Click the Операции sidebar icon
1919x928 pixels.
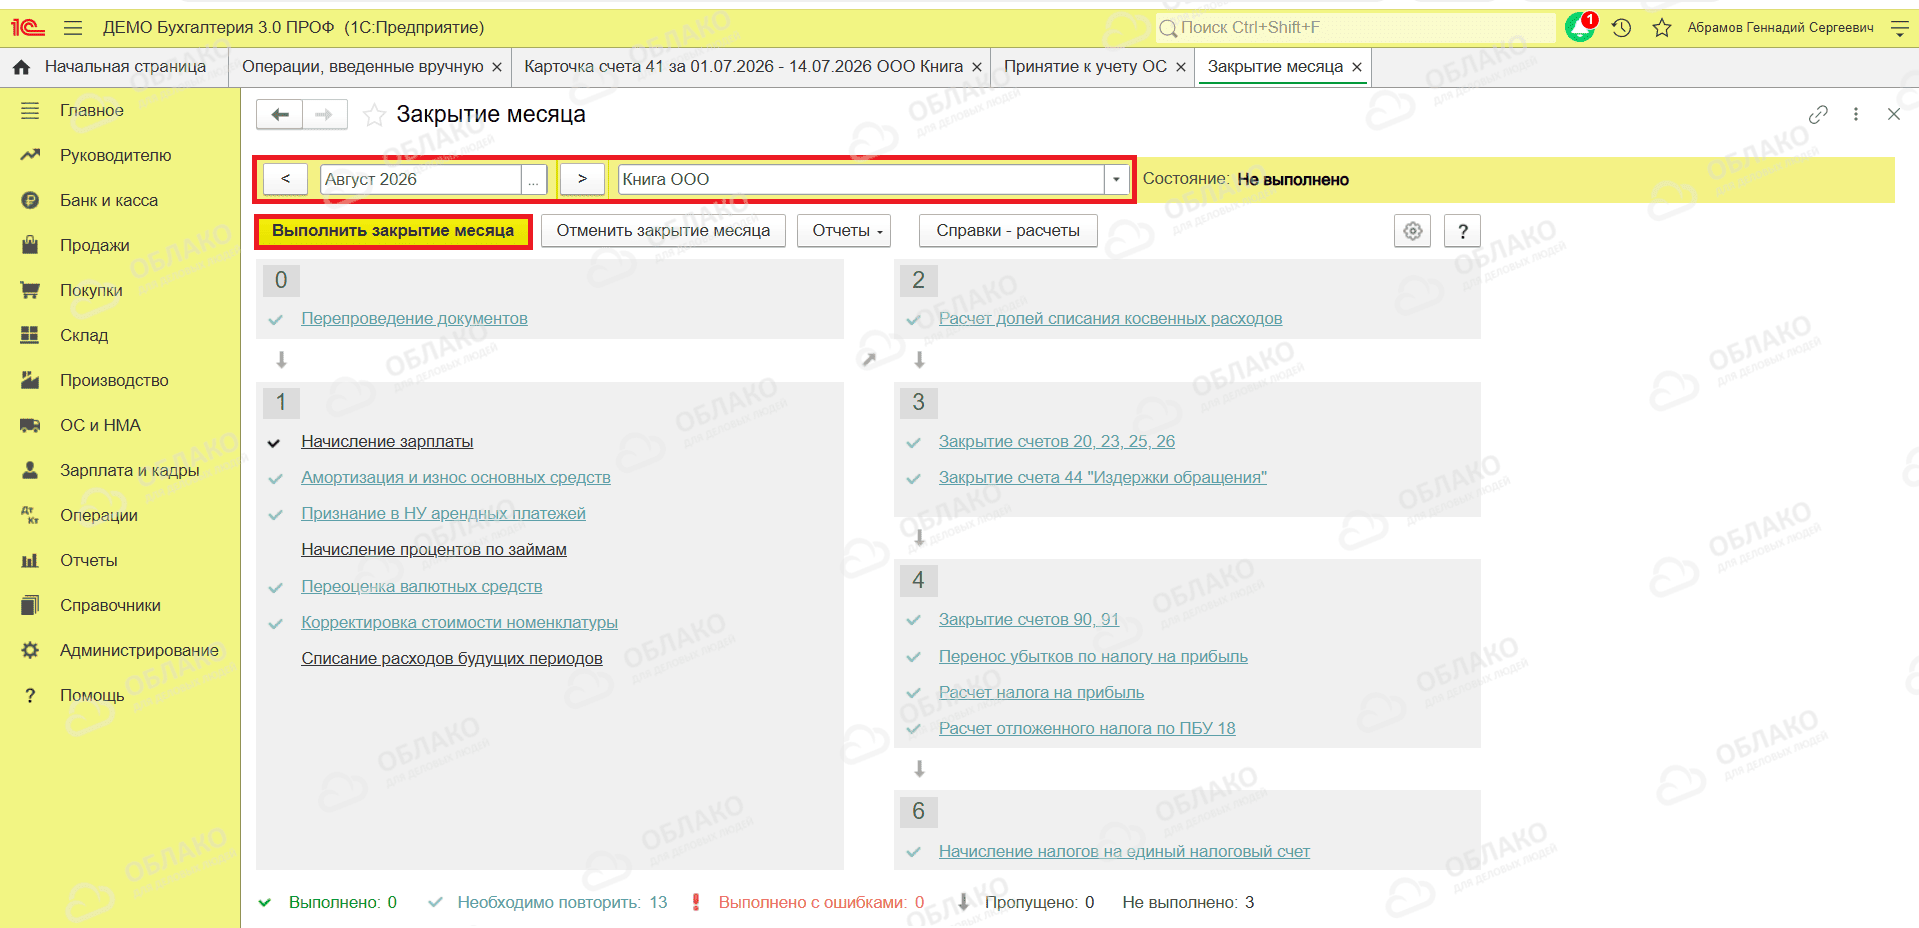[30, 515]
